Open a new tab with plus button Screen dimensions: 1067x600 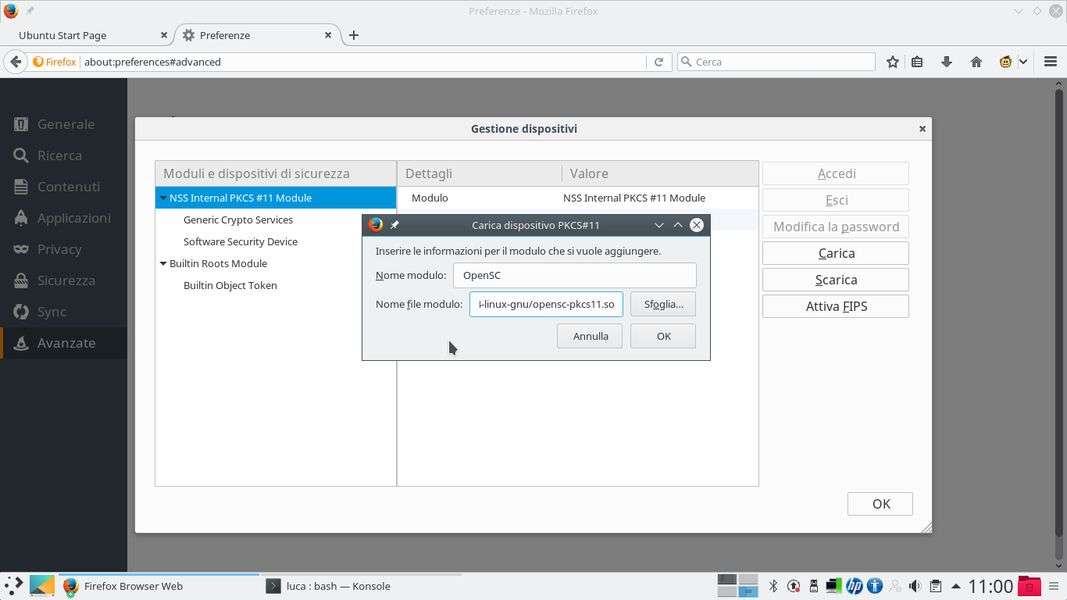pyautogui.click(x=353, y=35)
